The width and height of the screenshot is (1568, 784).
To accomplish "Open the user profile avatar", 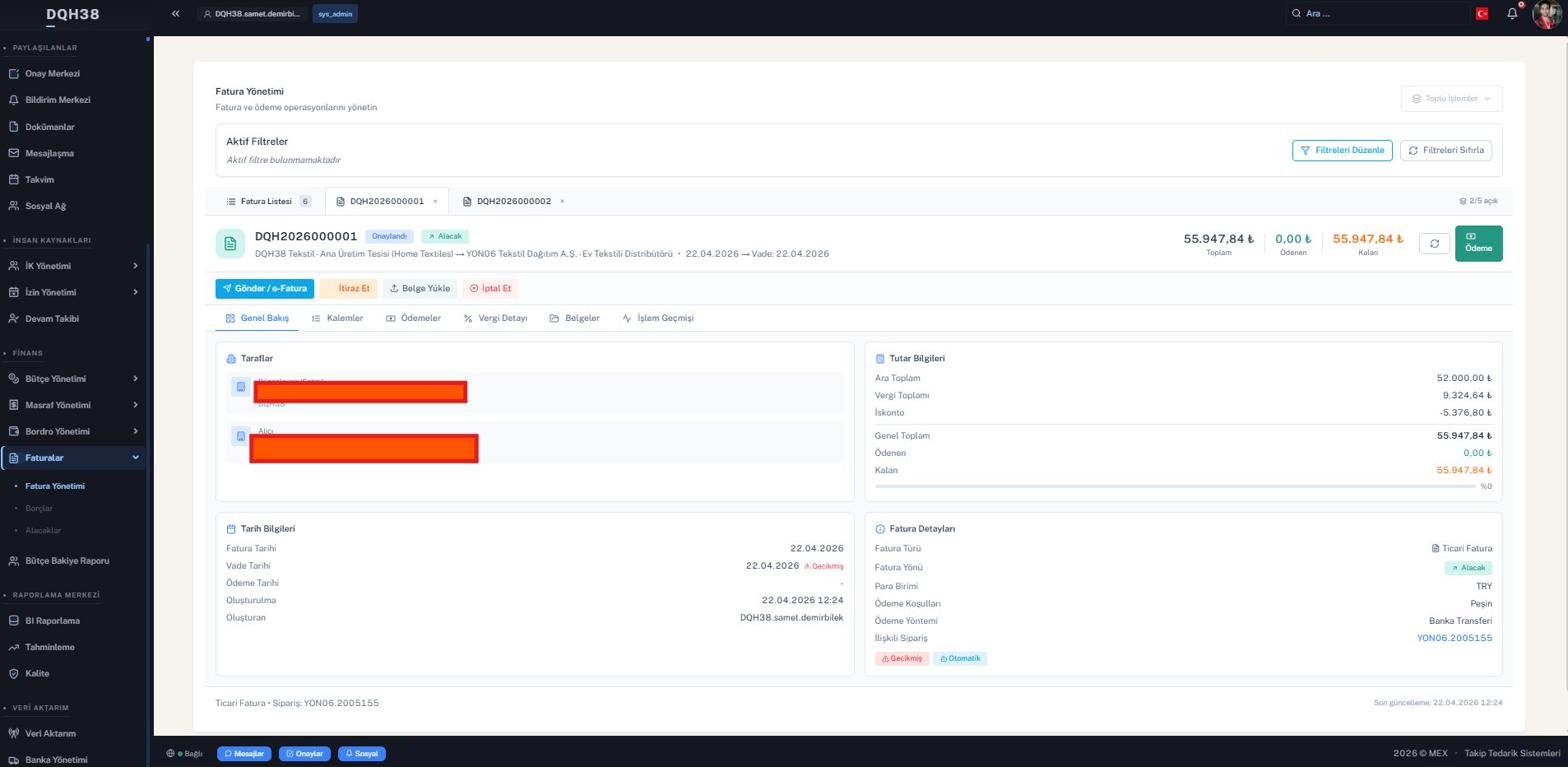I will [1547, 14].
